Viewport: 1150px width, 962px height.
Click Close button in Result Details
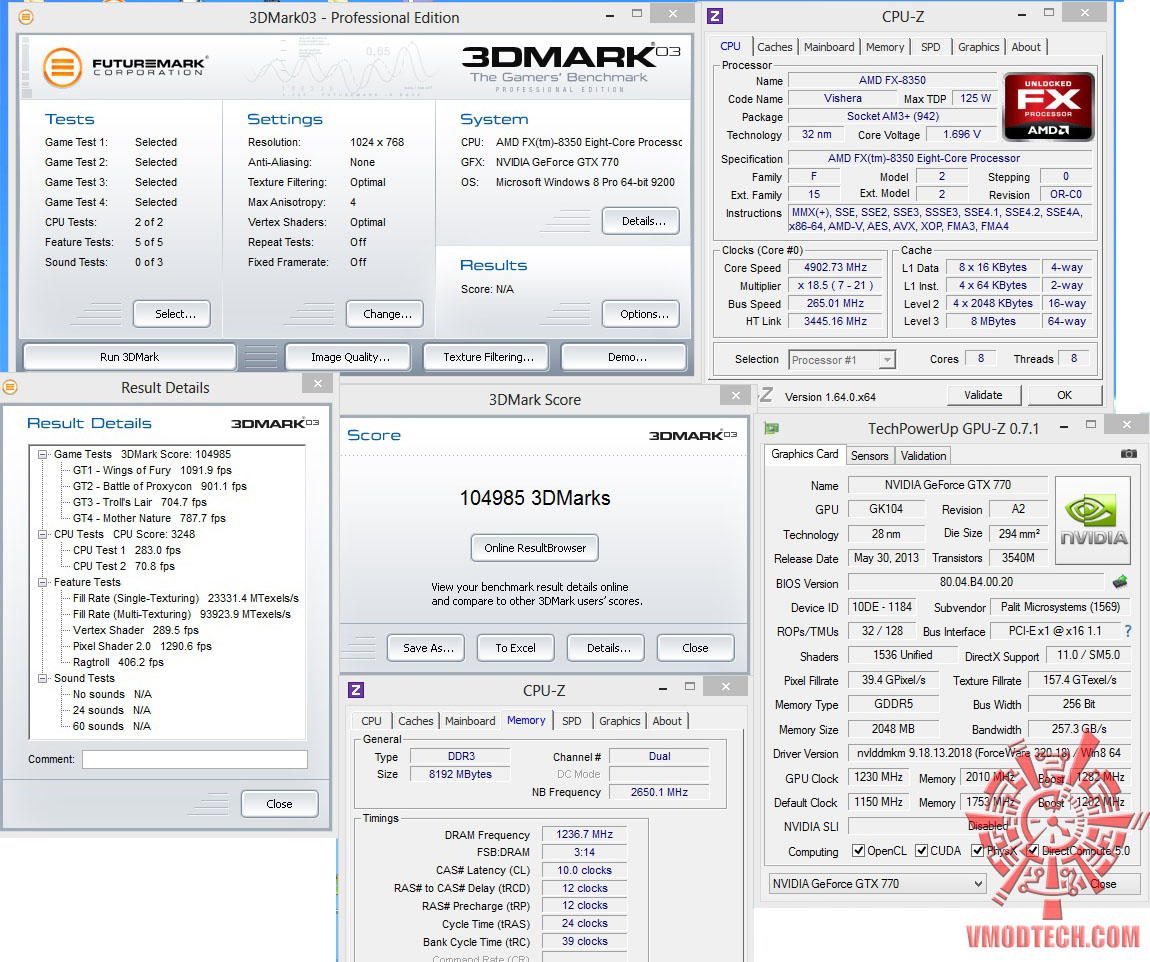tap(279, 804)
